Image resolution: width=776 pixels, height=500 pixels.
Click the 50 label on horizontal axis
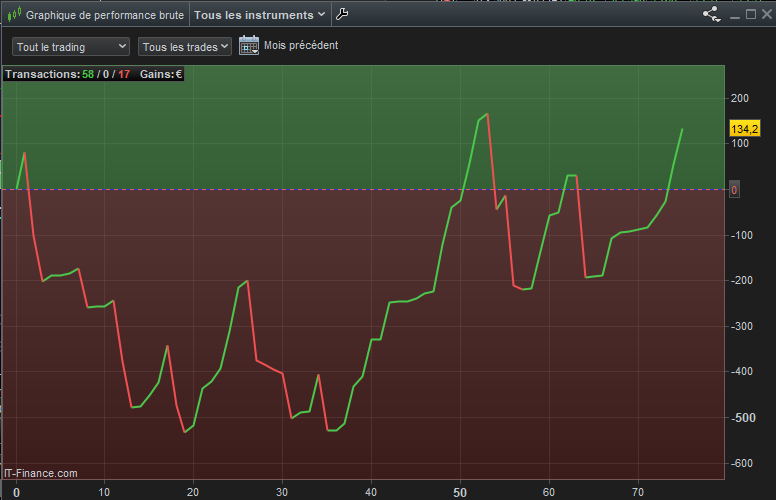tap(460, 493)
